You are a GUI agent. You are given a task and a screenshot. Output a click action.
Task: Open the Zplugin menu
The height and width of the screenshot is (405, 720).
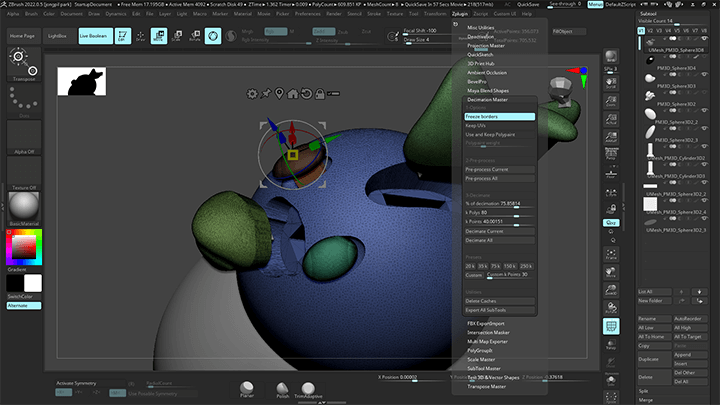pyautogui.click(x=460, y=14)
